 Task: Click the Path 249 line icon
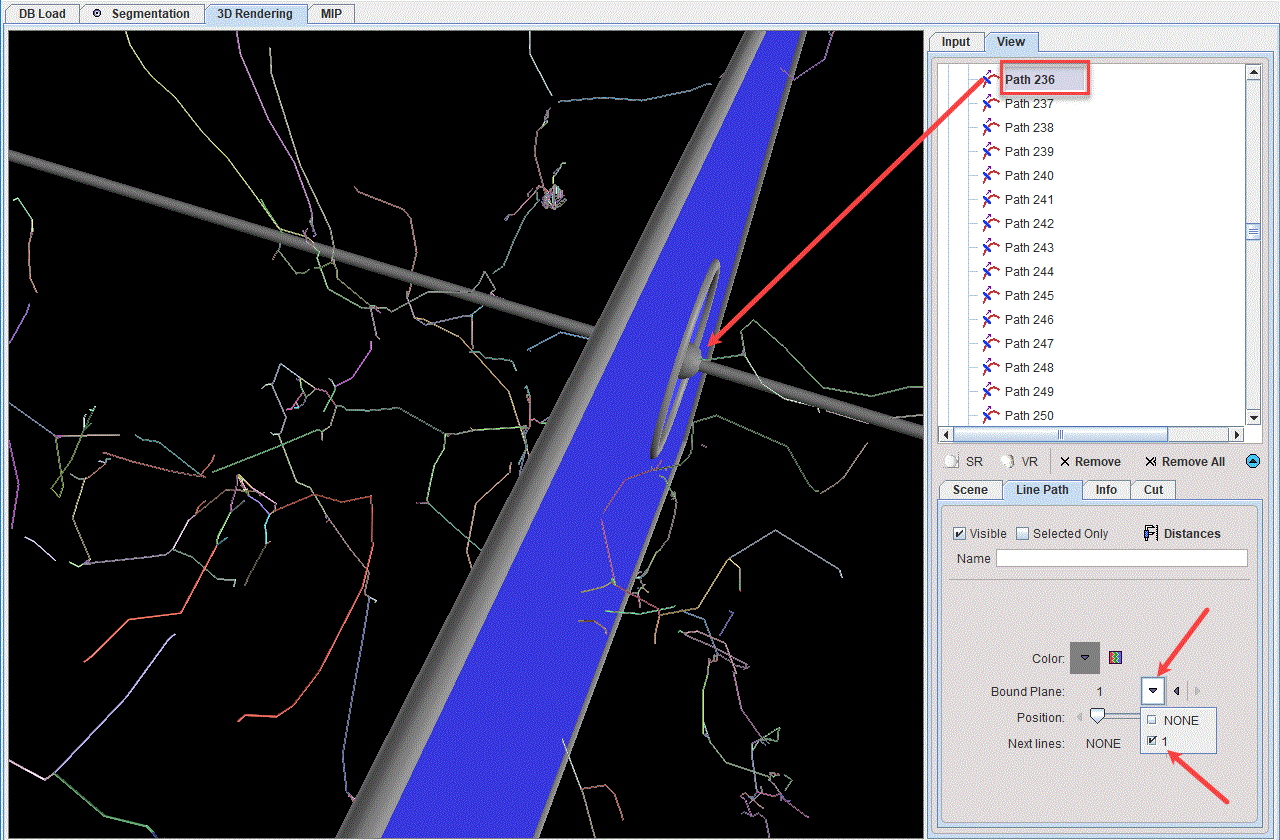coord(991,391)
